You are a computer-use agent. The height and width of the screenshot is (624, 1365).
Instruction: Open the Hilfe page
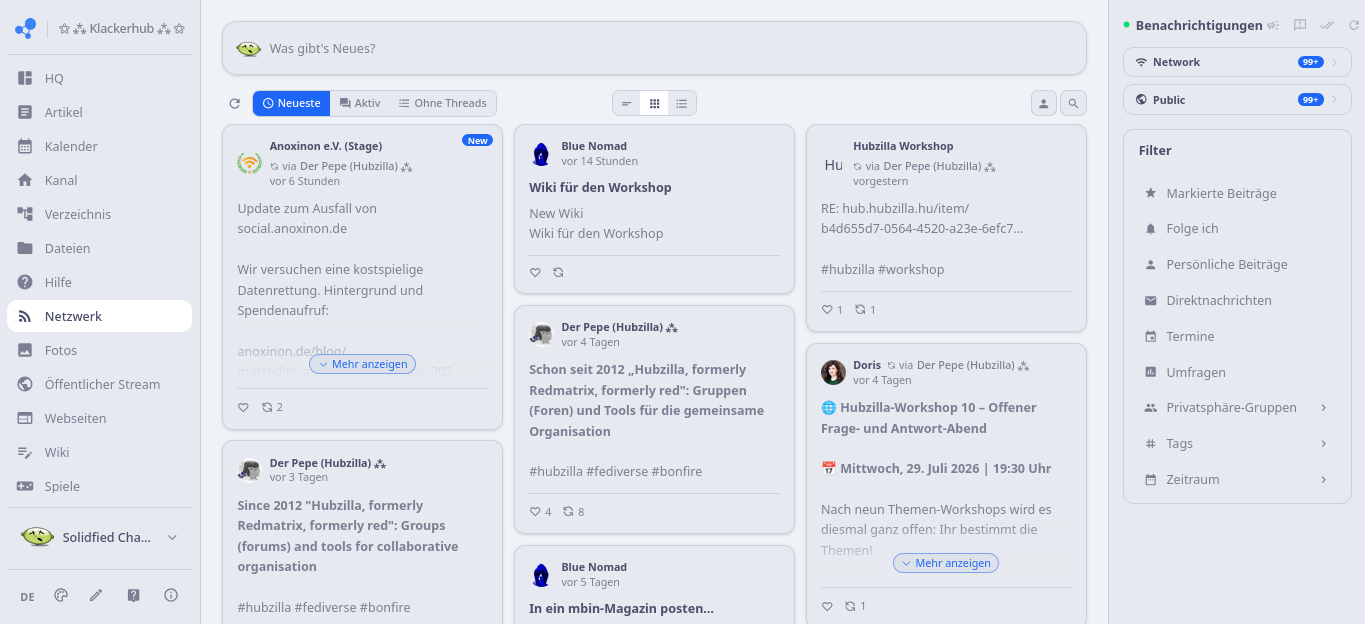tap(99, 282)
